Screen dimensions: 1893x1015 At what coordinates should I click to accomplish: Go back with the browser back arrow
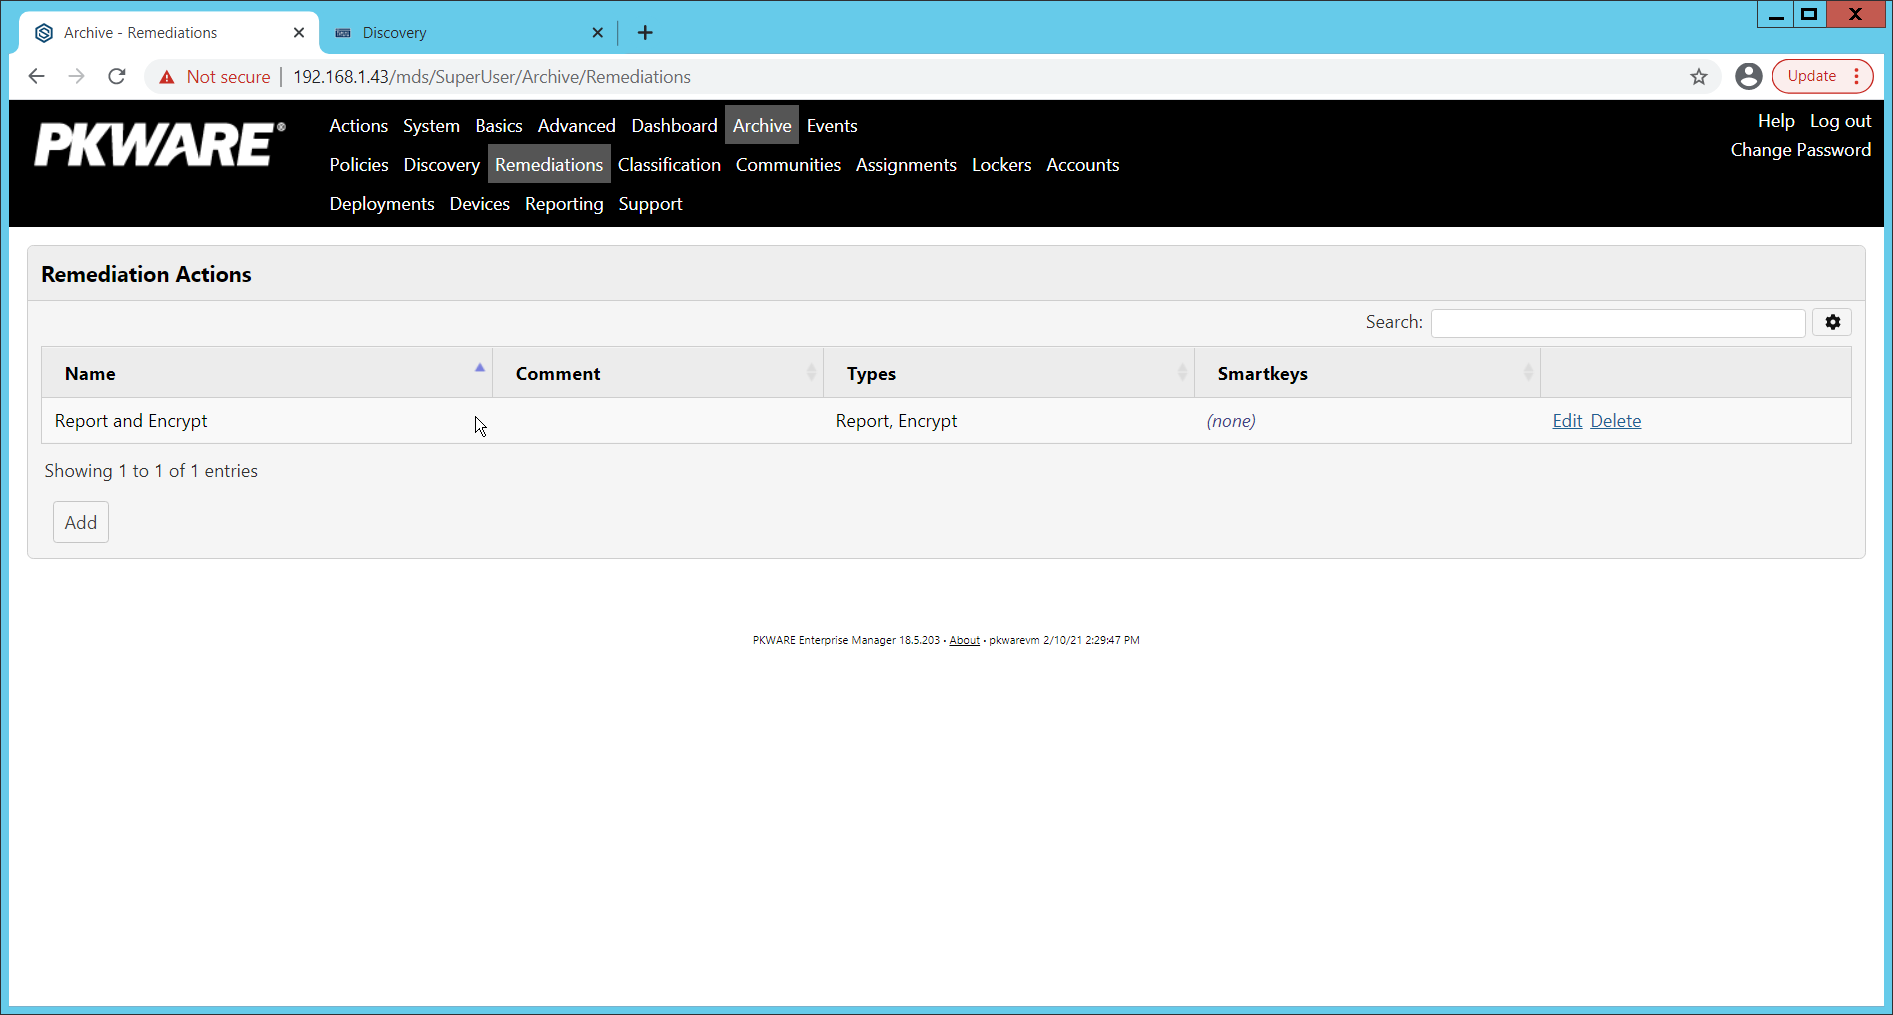coord(37,77)
